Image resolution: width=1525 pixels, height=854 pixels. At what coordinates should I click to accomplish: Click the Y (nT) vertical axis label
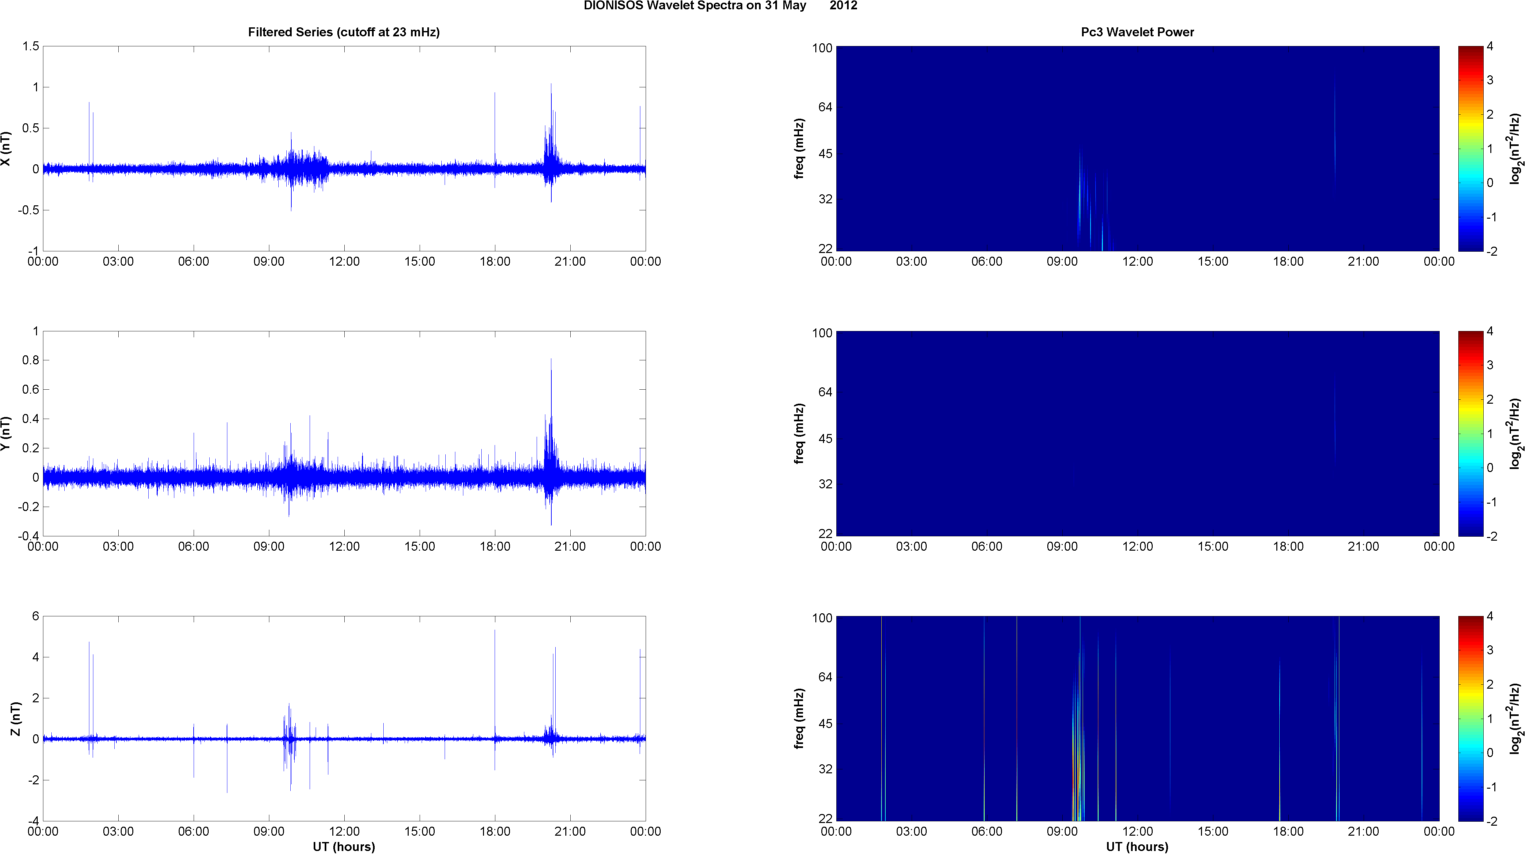[7, 433]
